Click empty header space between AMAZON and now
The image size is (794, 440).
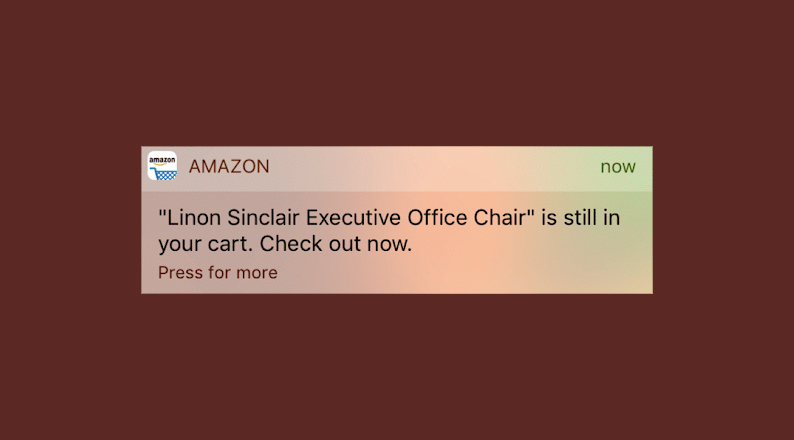tap(430, 167)
